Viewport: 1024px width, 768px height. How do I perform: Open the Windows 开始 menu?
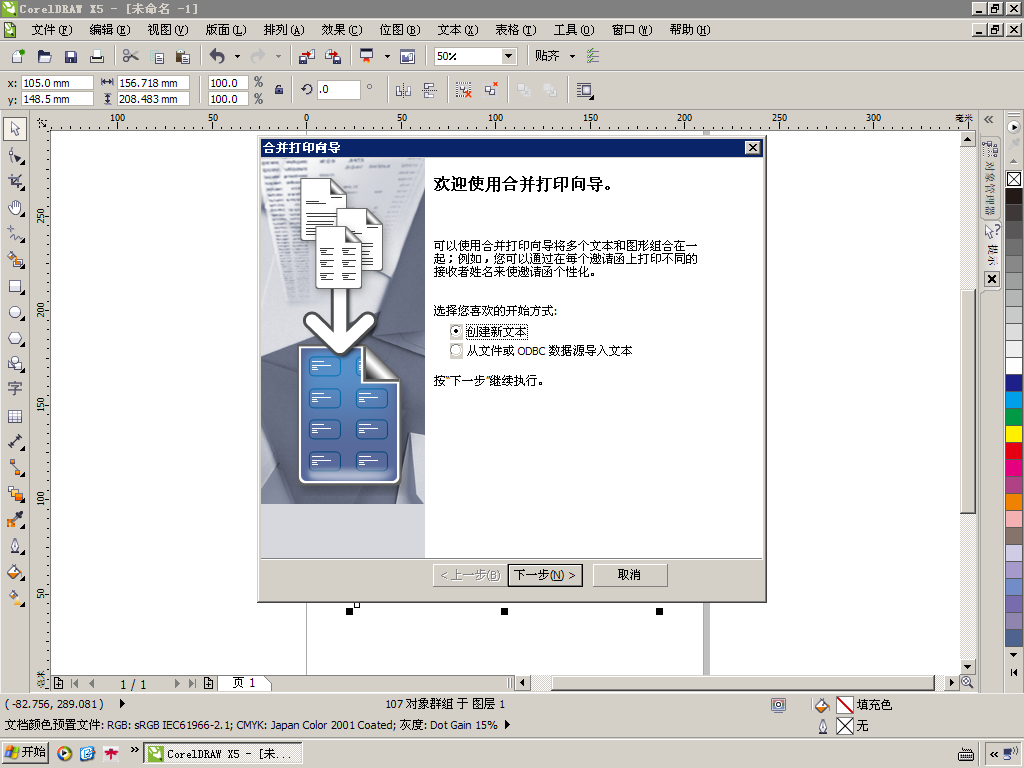[x=26, y=752]
